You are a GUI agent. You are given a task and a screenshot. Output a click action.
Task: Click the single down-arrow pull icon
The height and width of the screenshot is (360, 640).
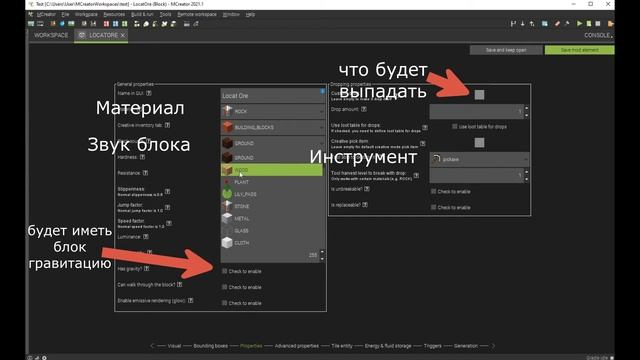tap(522, 24)
